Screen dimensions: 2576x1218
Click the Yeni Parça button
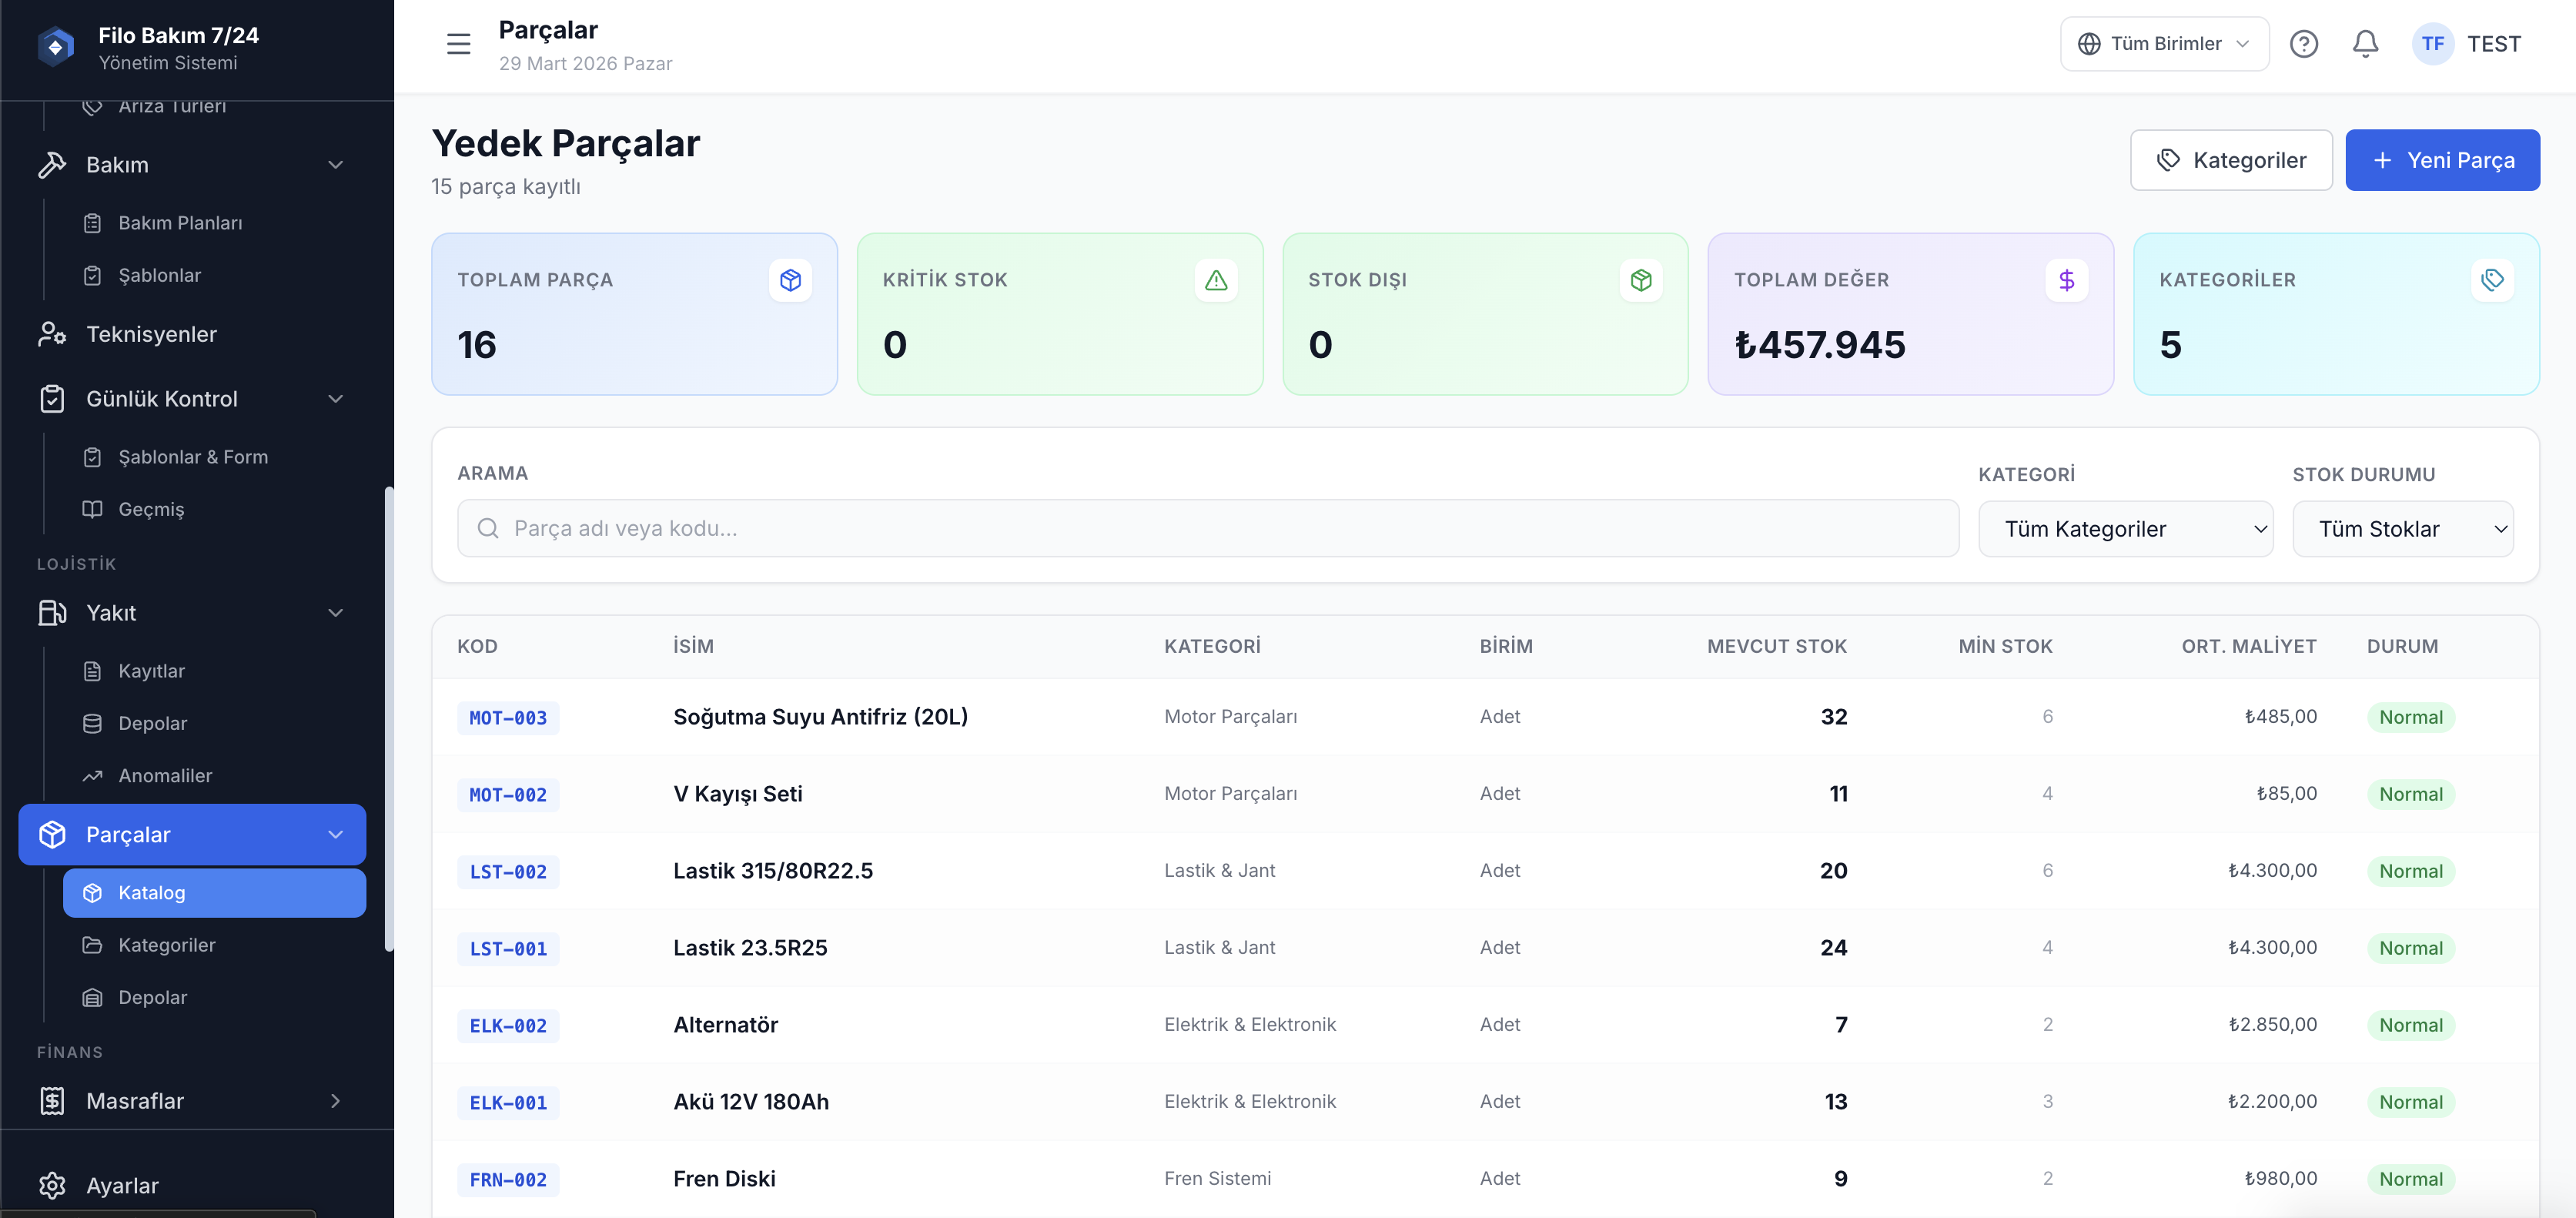click(2442, 160)
